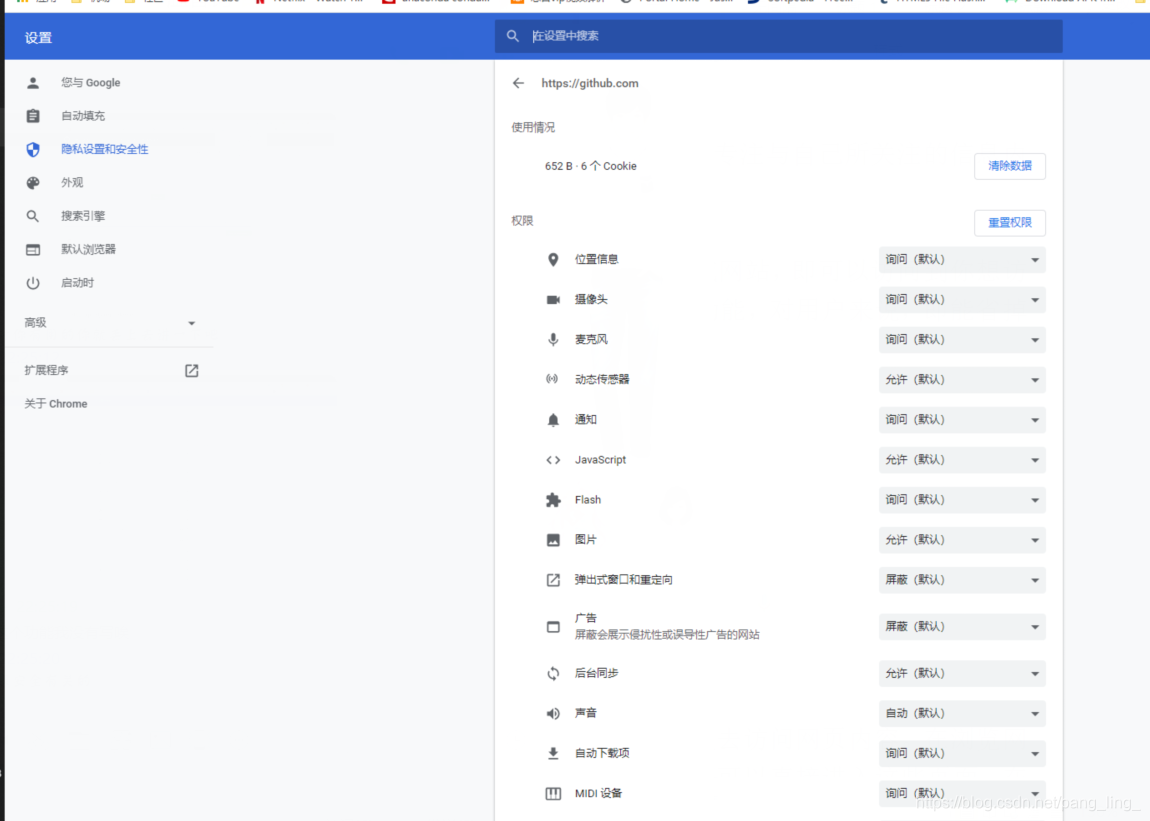Open 自动填充 settings section
The height and width of the screenshot is (821, 1150).
83,116
